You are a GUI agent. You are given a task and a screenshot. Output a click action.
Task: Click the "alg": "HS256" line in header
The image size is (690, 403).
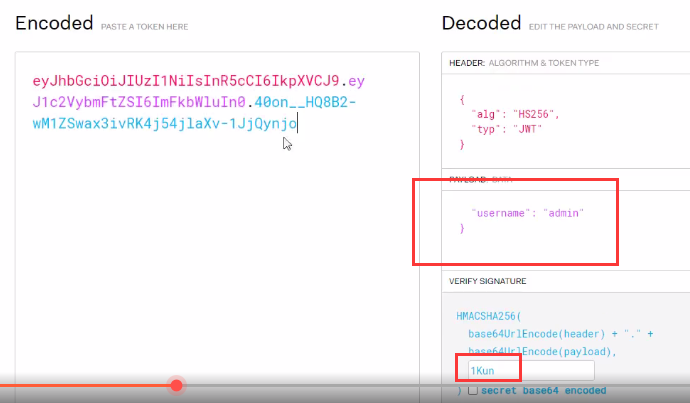pyautogui.click(x=517, y=115)
